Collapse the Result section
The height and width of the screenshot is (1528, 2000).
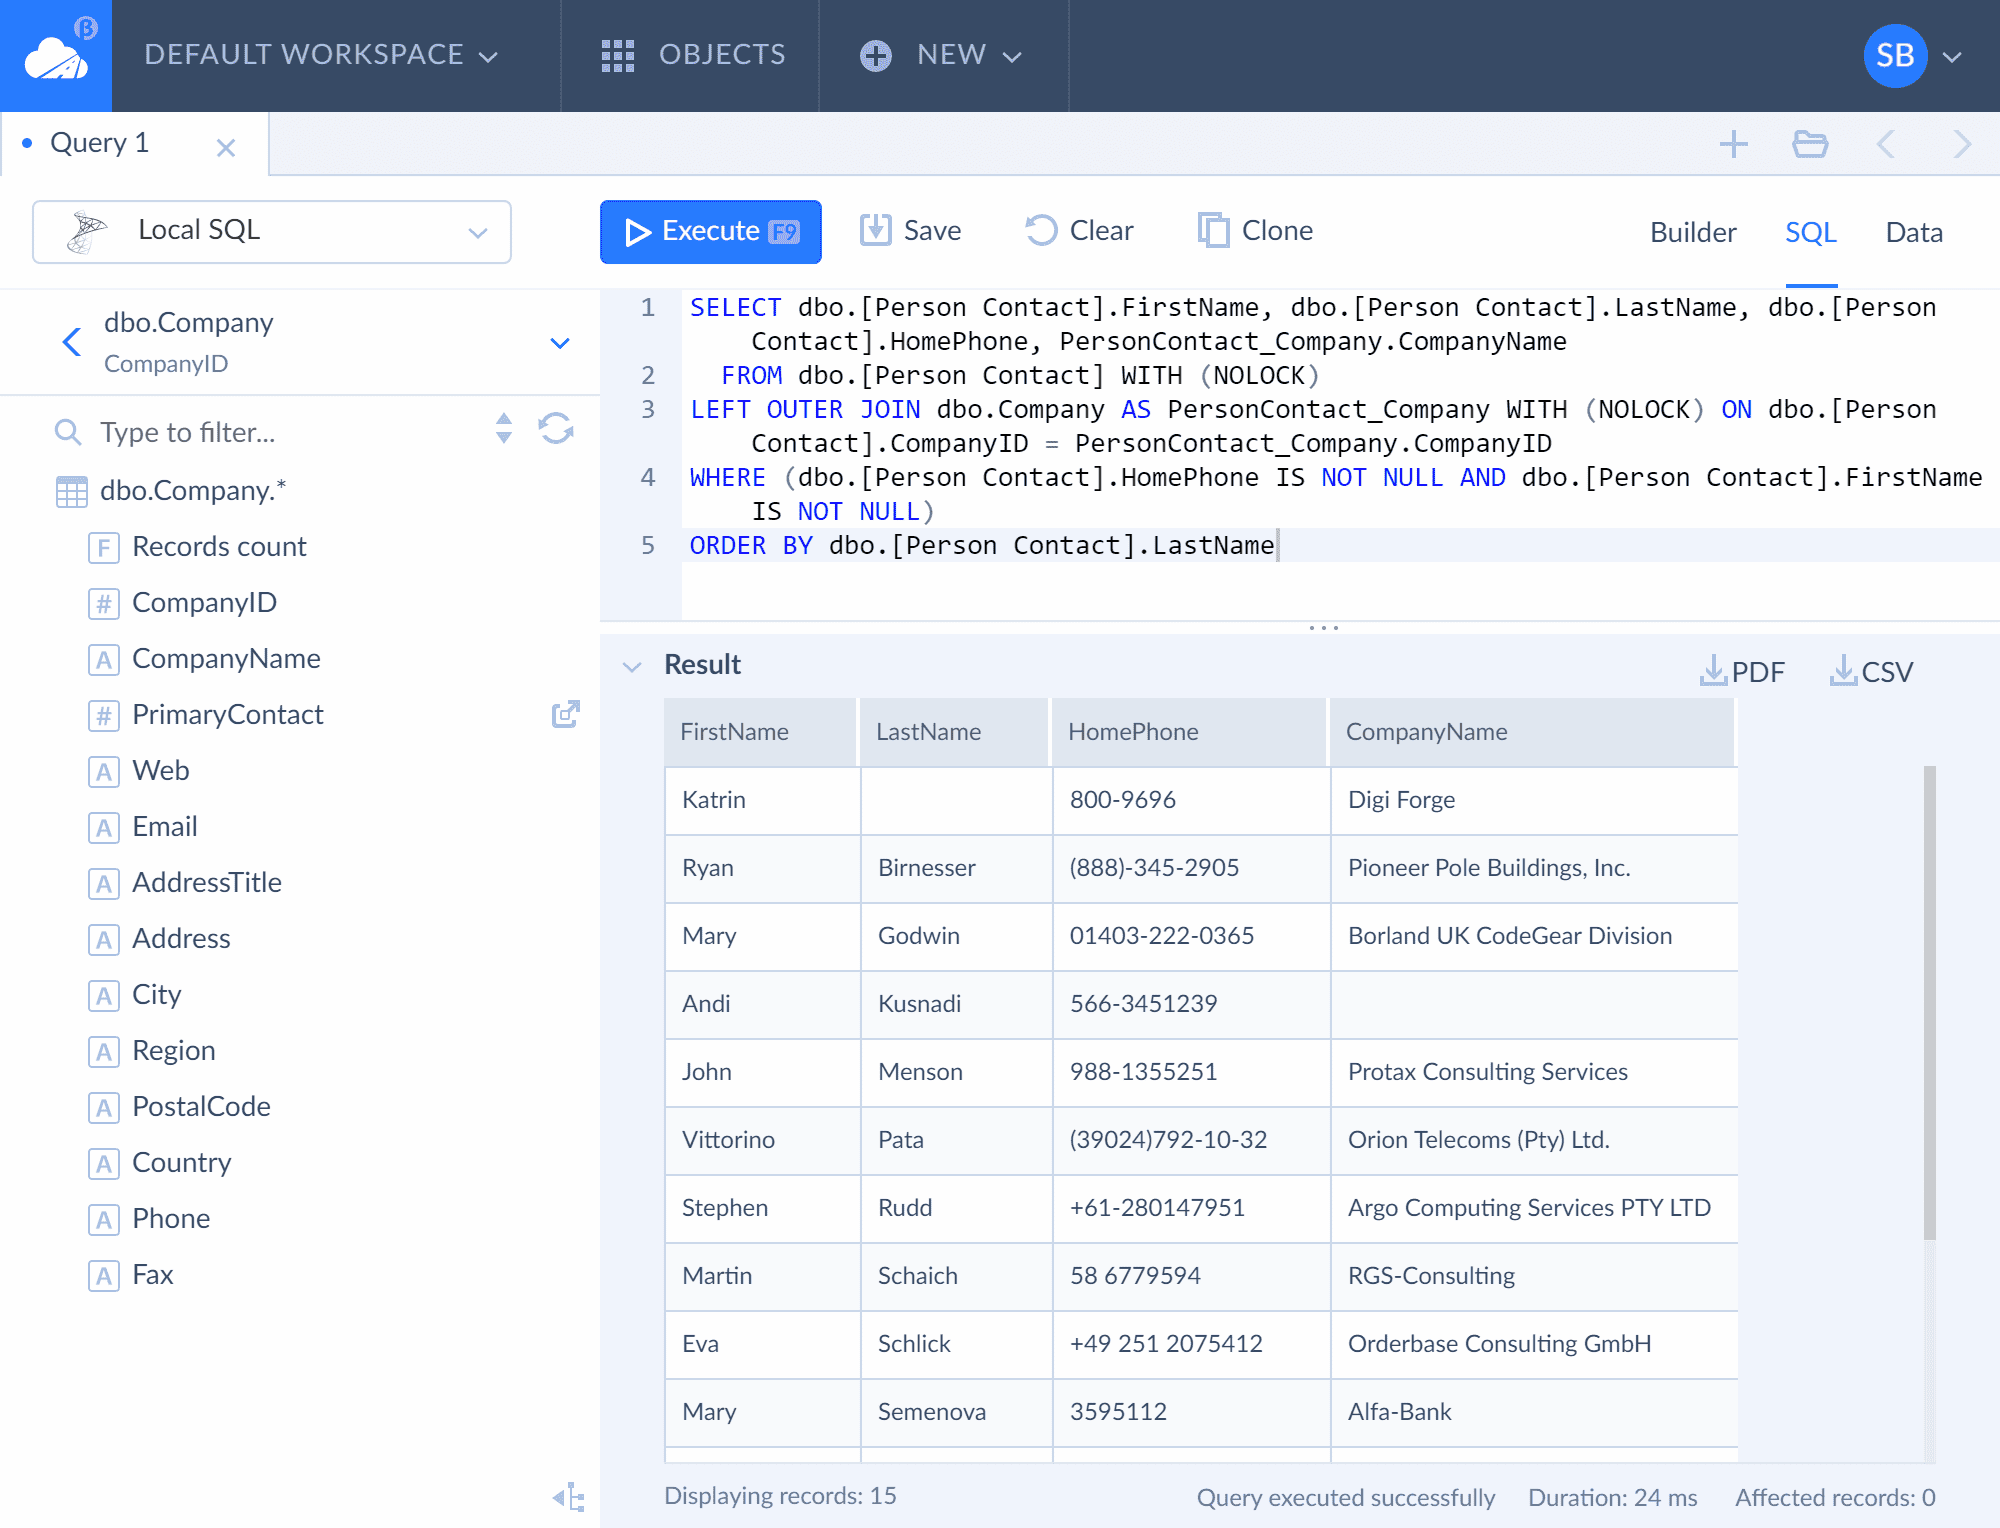[x=632, y=666]
